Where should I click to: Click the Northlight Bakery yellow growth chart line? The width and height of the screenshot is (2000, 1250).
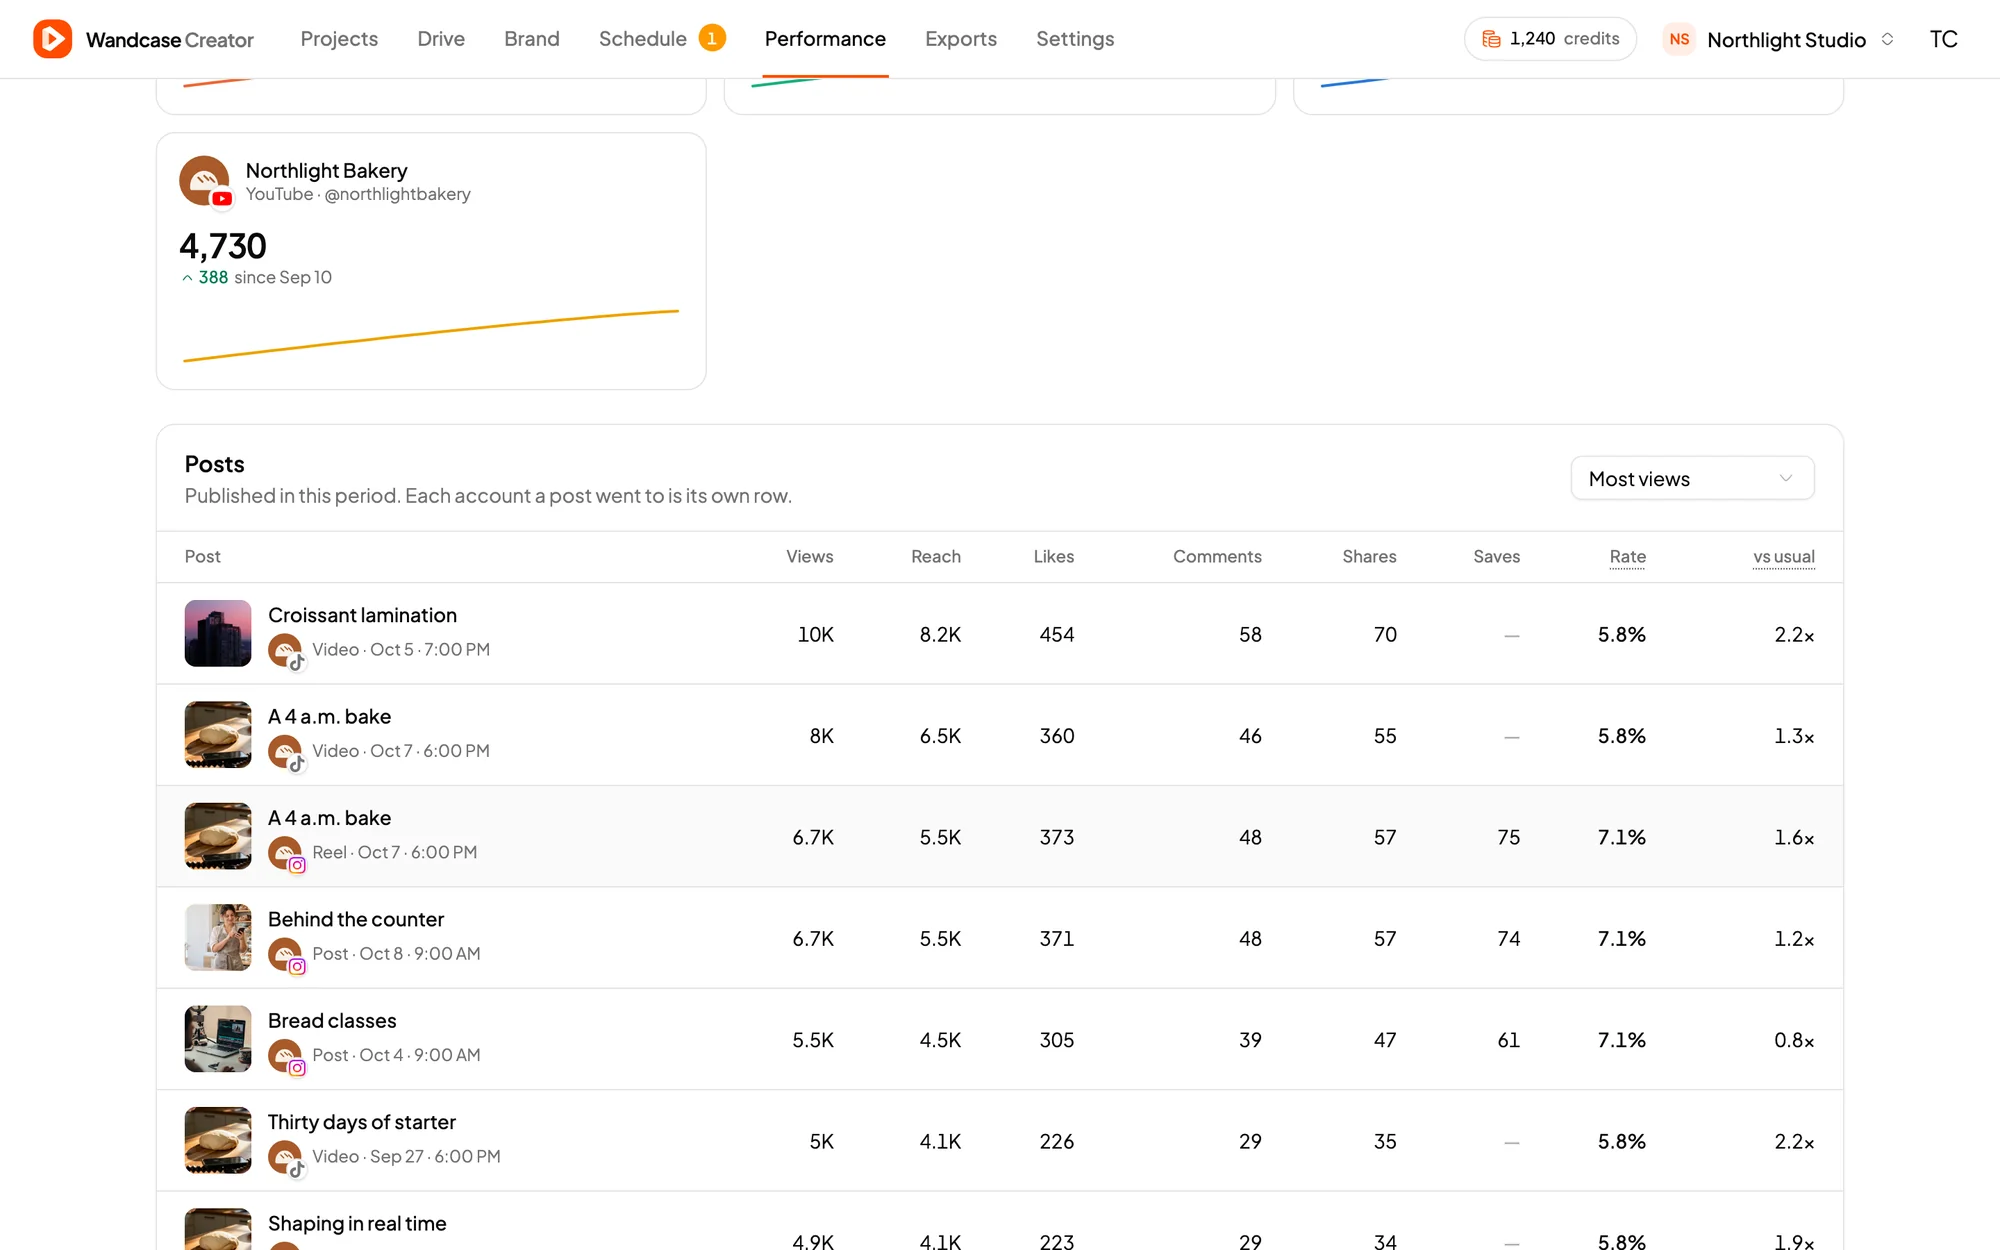click(x=431, y=336)
